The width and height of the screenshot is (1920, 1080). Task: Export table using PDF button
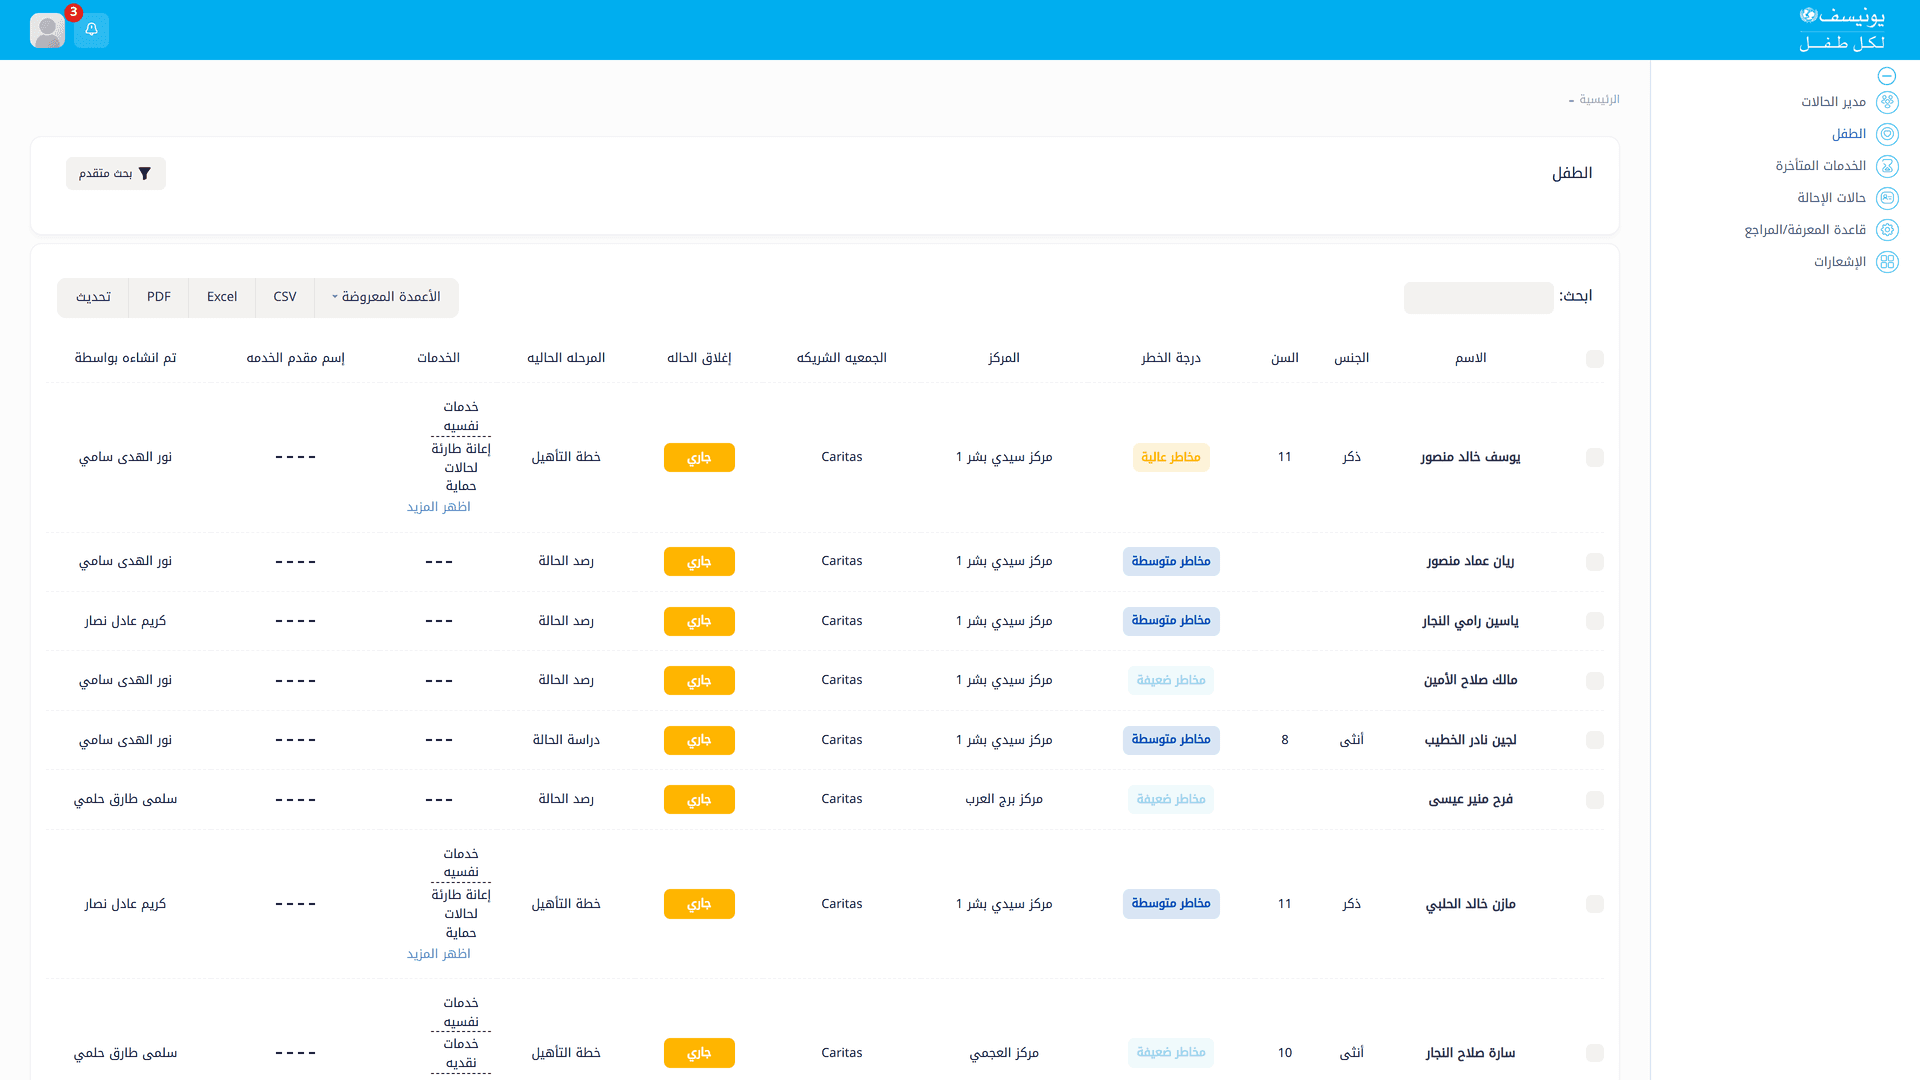159,297
